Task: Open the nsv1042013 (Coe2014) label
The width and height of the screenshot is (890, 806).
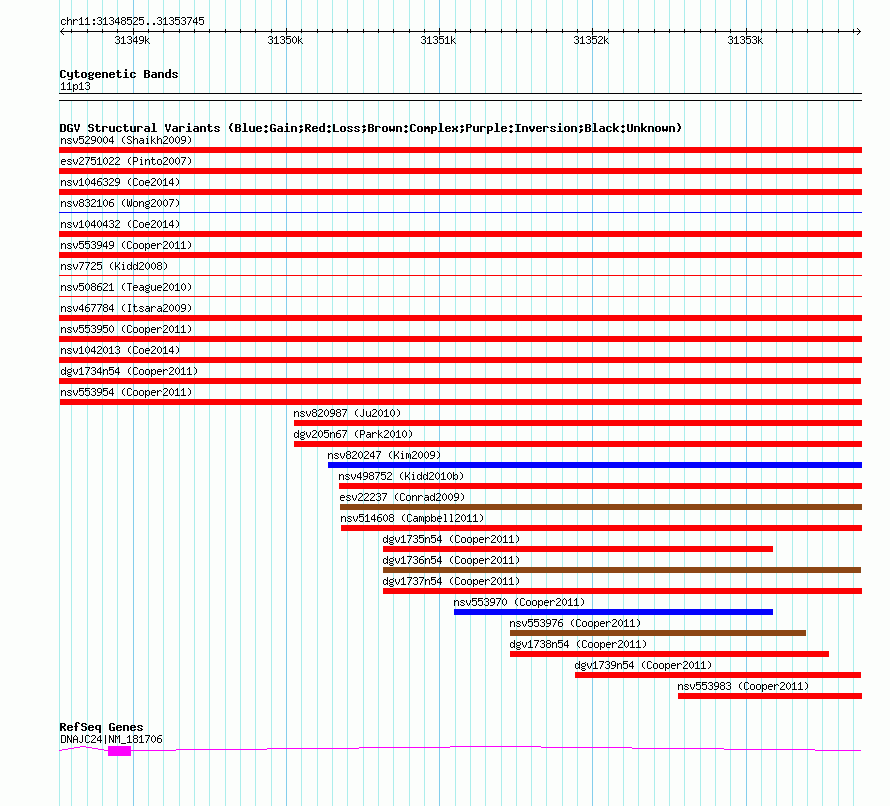Action: (x=120, y=350)
